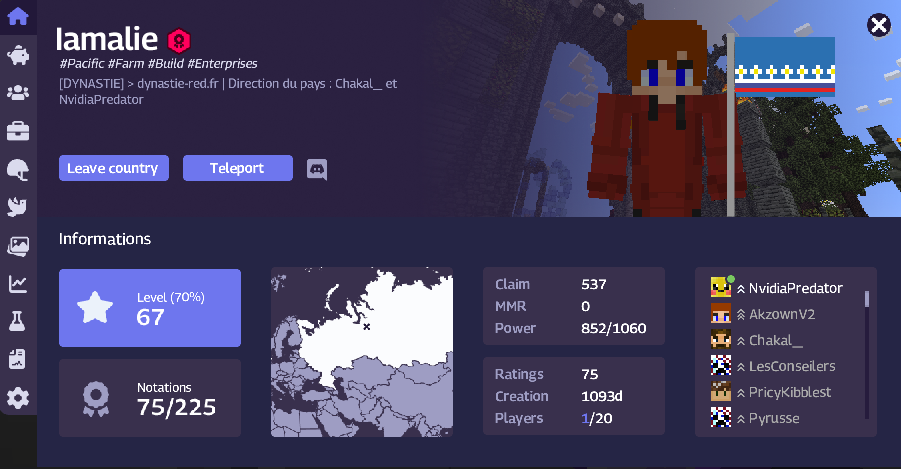Open the statistics chart icon
The width and height of the screenshot is (901, 469).
[18, 283]
